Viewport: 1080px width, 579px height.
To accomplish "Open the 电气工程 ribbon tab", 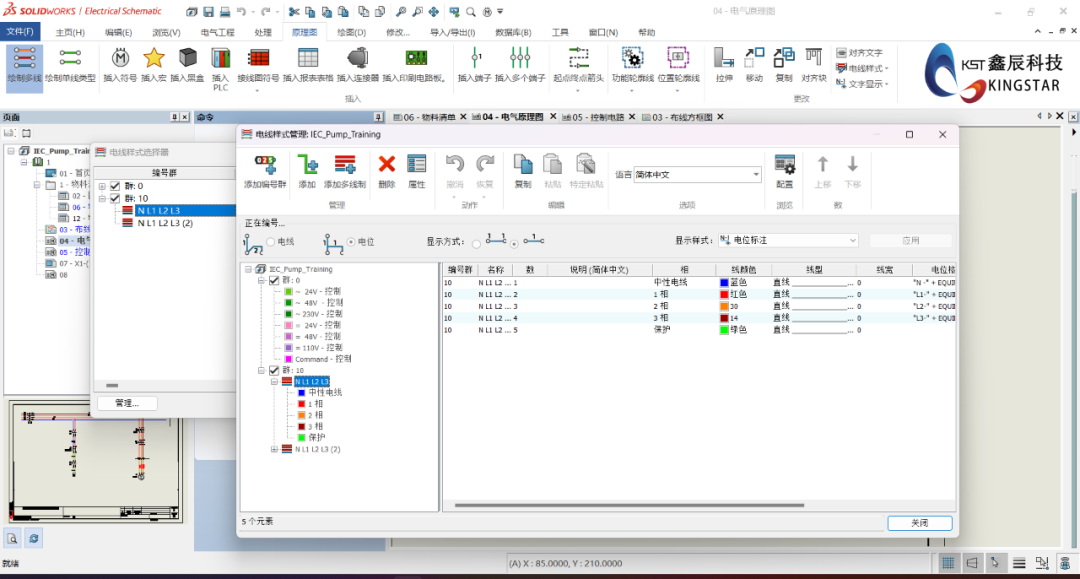I will (218, 32).
